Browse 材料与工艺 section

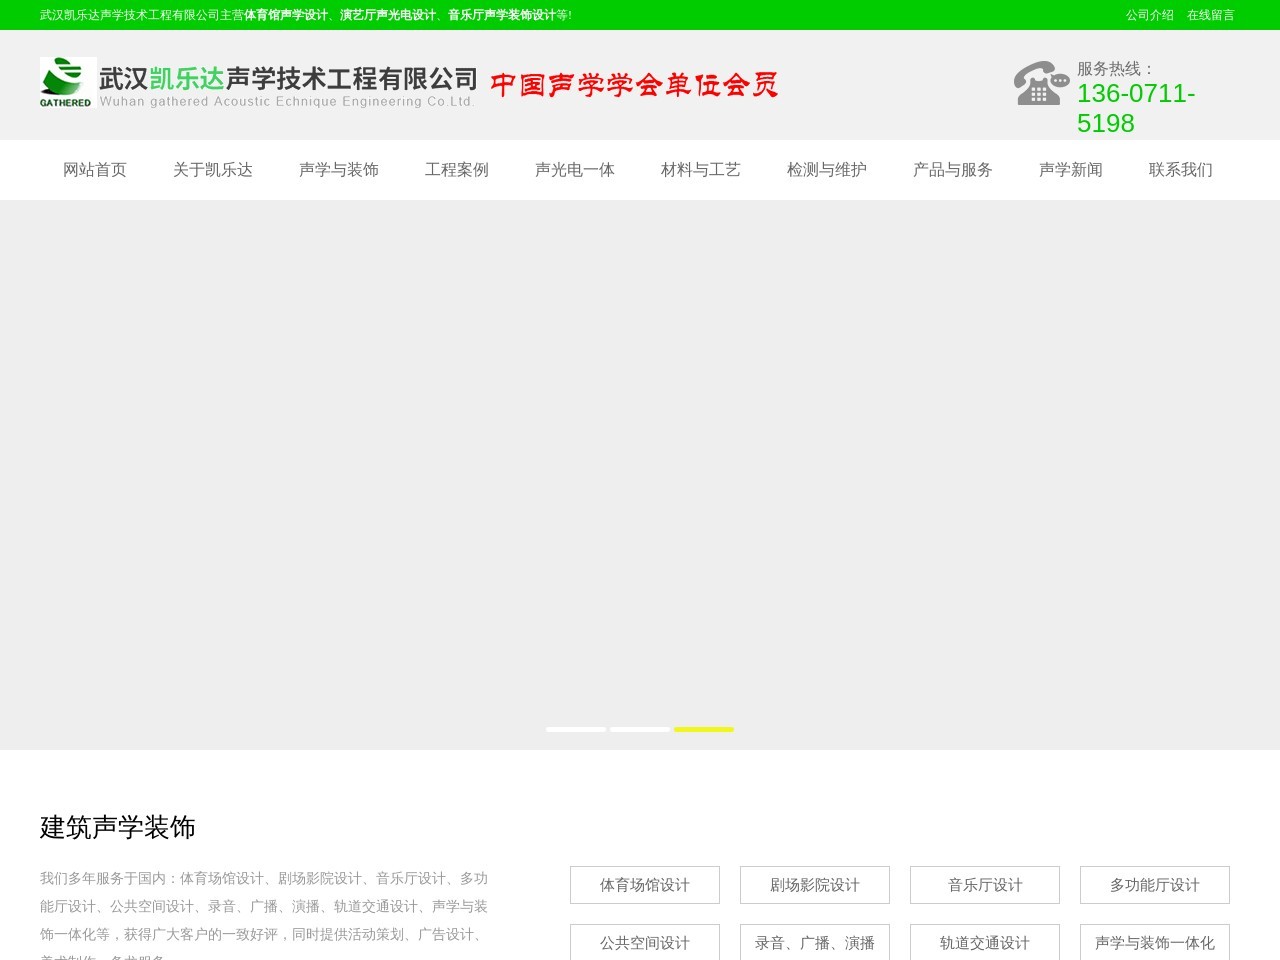(x=699, y=170)
